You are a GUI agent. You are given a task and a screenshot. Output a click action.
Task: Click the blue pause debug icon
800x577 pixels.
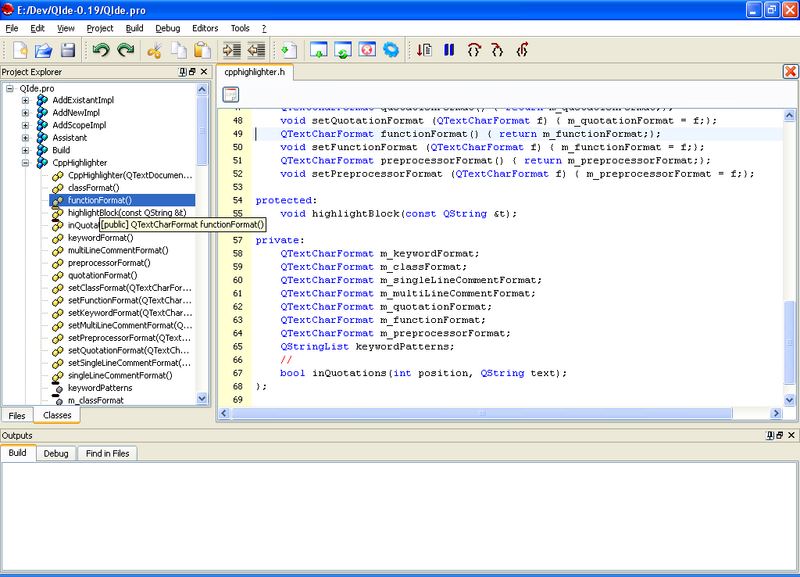[449, 50]
